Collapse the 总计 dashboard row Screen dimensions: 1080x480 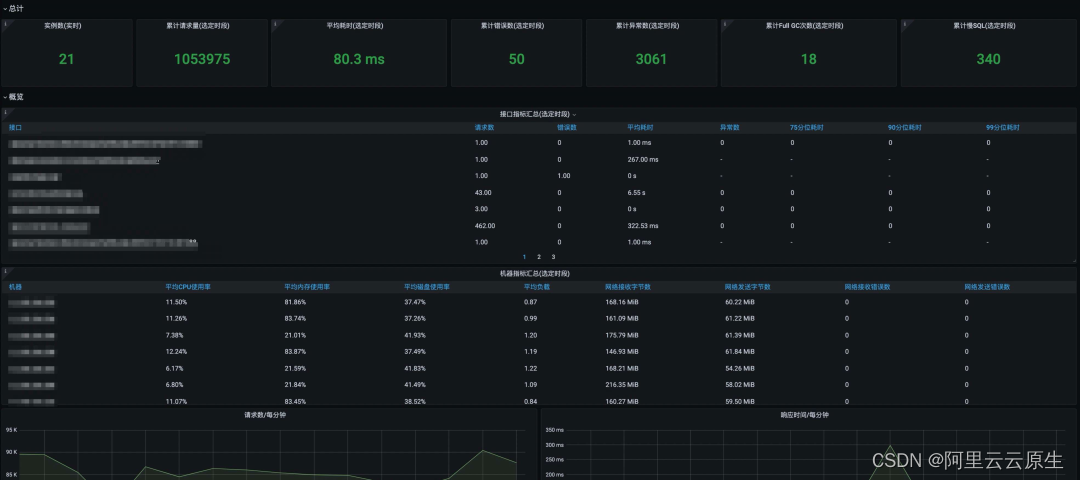tap(13, 8)
